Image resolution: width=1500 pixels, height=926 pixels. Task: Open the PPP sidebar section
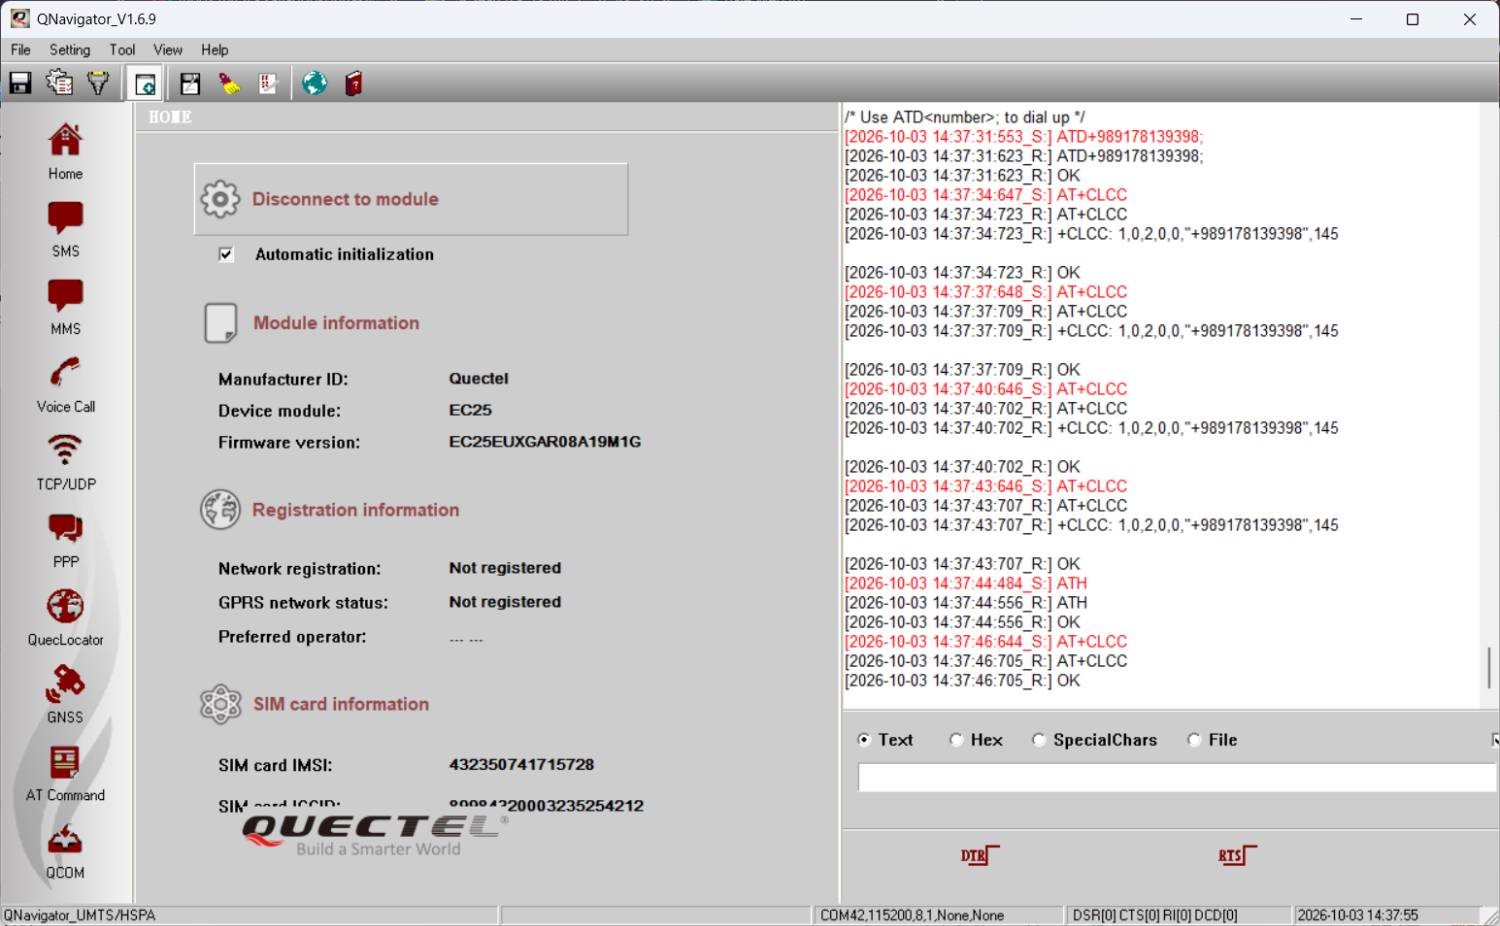65,540
